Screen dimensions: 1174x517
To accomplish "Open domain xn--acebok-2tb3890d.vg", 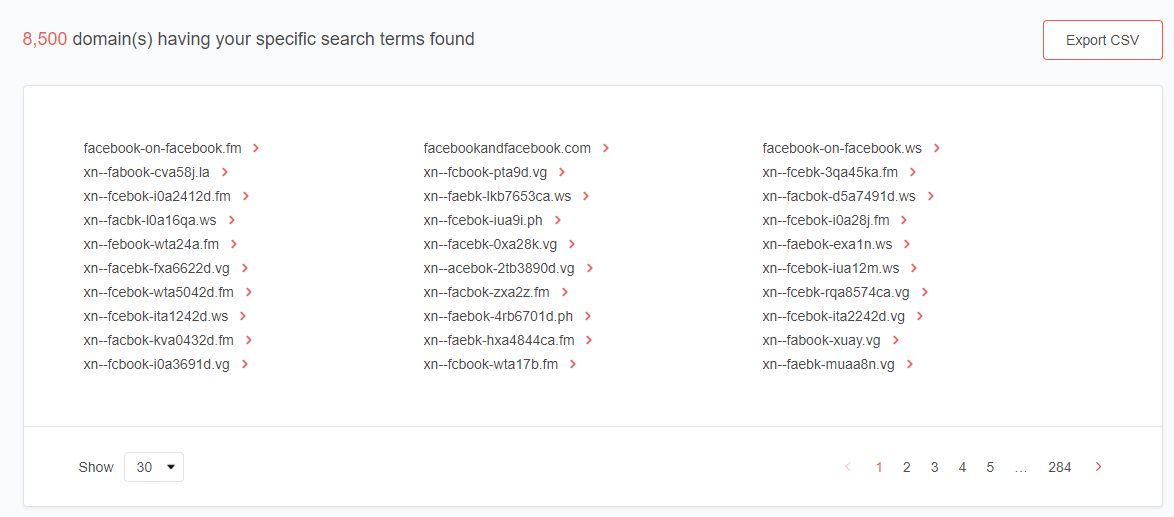I will [499, 268].
